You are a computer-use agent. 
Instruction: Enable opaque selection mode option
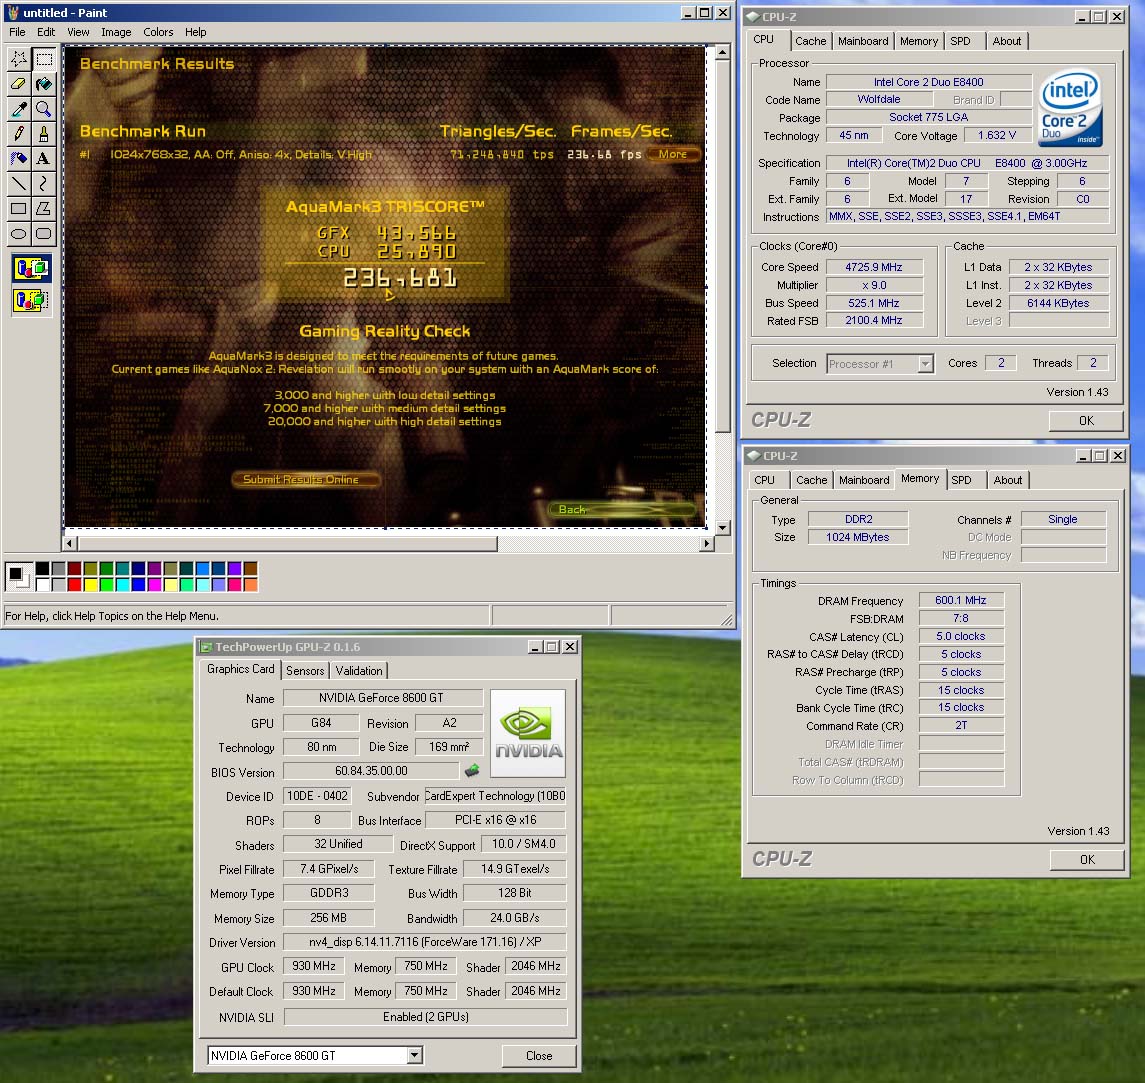(31, 268)
